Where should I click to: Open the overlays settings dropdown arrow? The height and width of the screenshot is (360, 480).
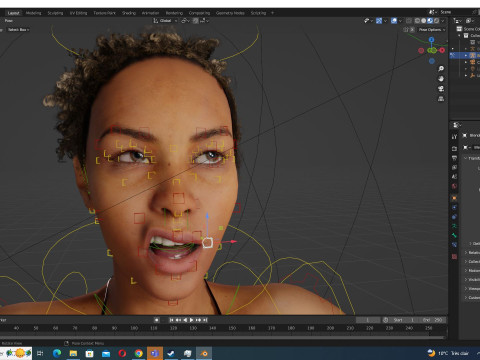coord(400,21)
